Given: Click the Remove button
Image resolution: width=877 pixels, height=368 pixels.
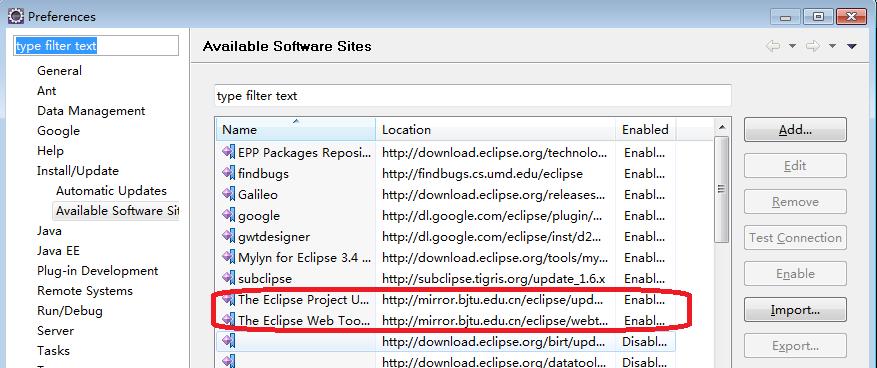Looking at the screenshot, I should coord(795,201).
